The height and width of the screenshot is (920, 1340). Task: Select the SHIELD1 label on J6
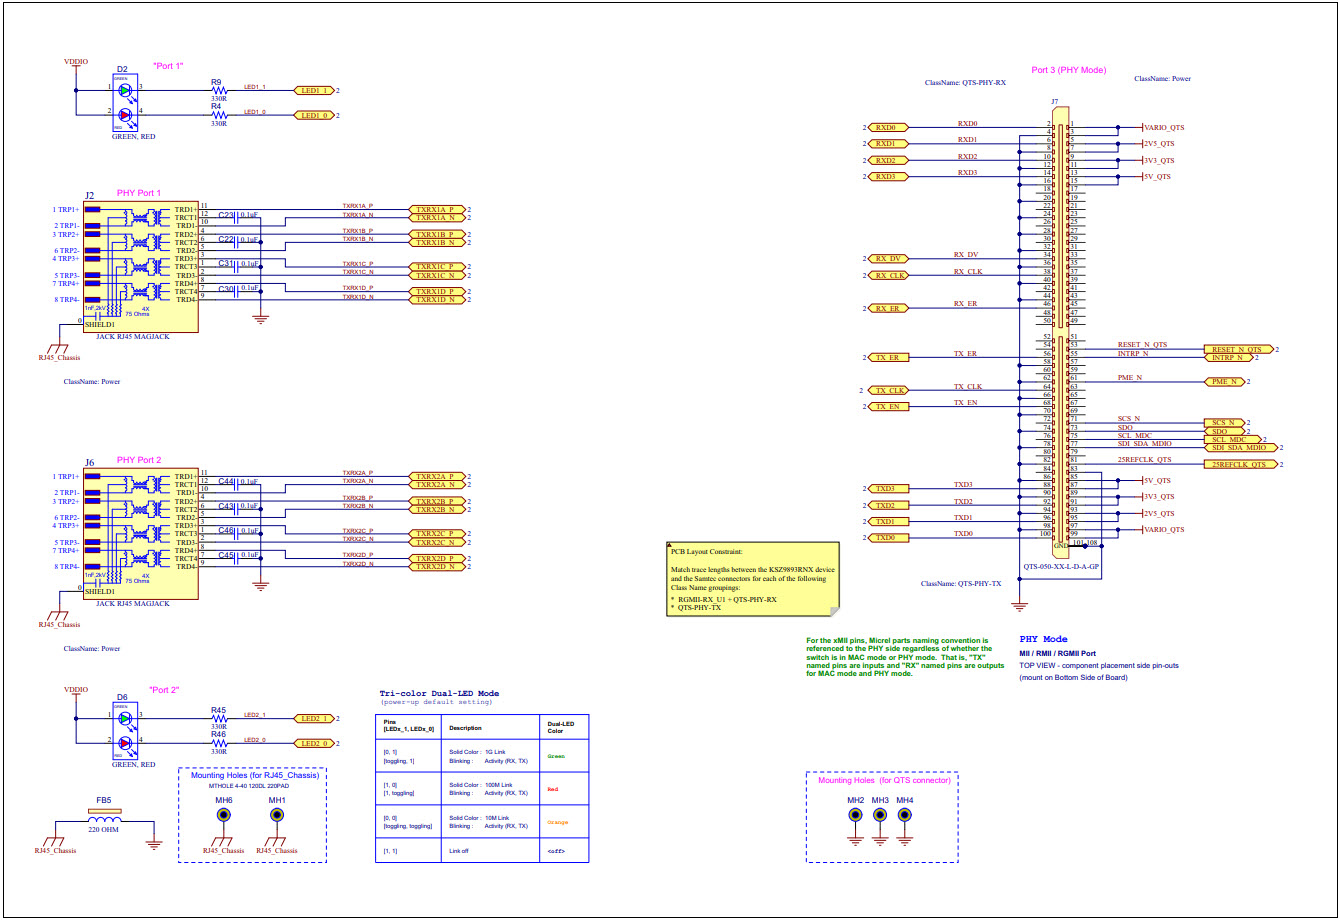point(100,590)
